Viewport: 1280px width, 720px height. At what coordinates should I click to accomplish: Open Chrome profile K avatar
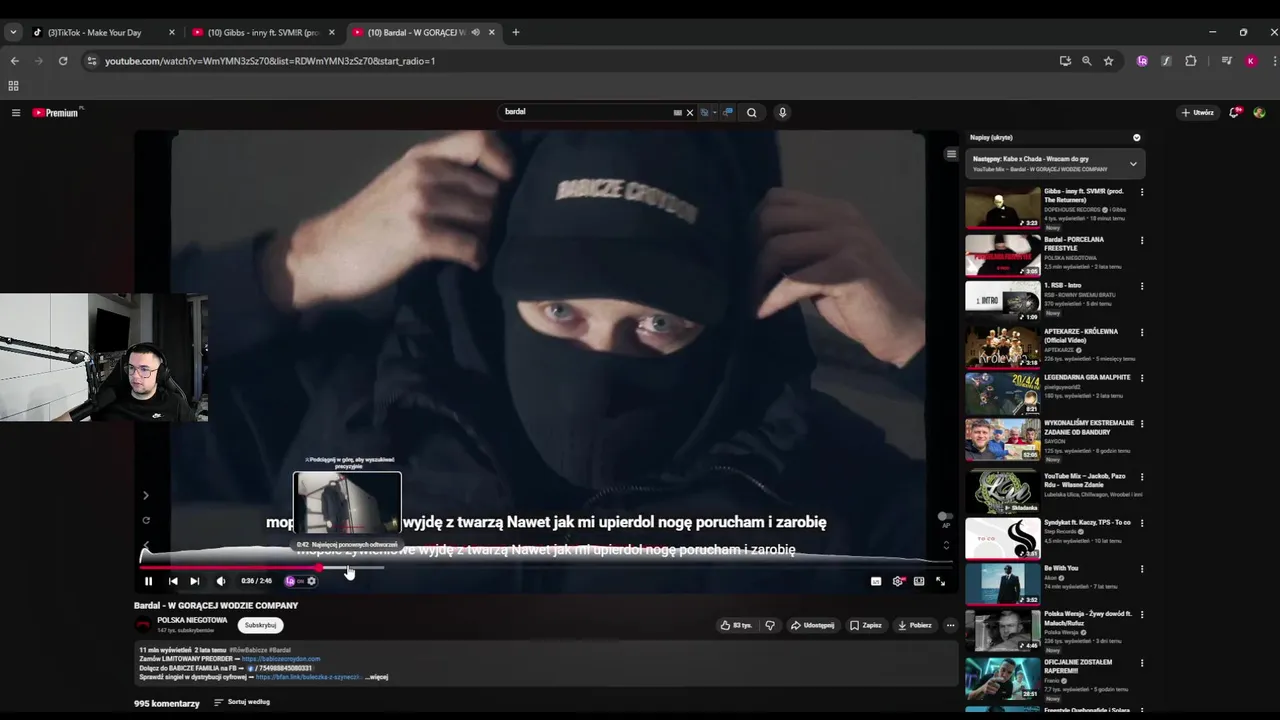click(x=1251, y=61)
